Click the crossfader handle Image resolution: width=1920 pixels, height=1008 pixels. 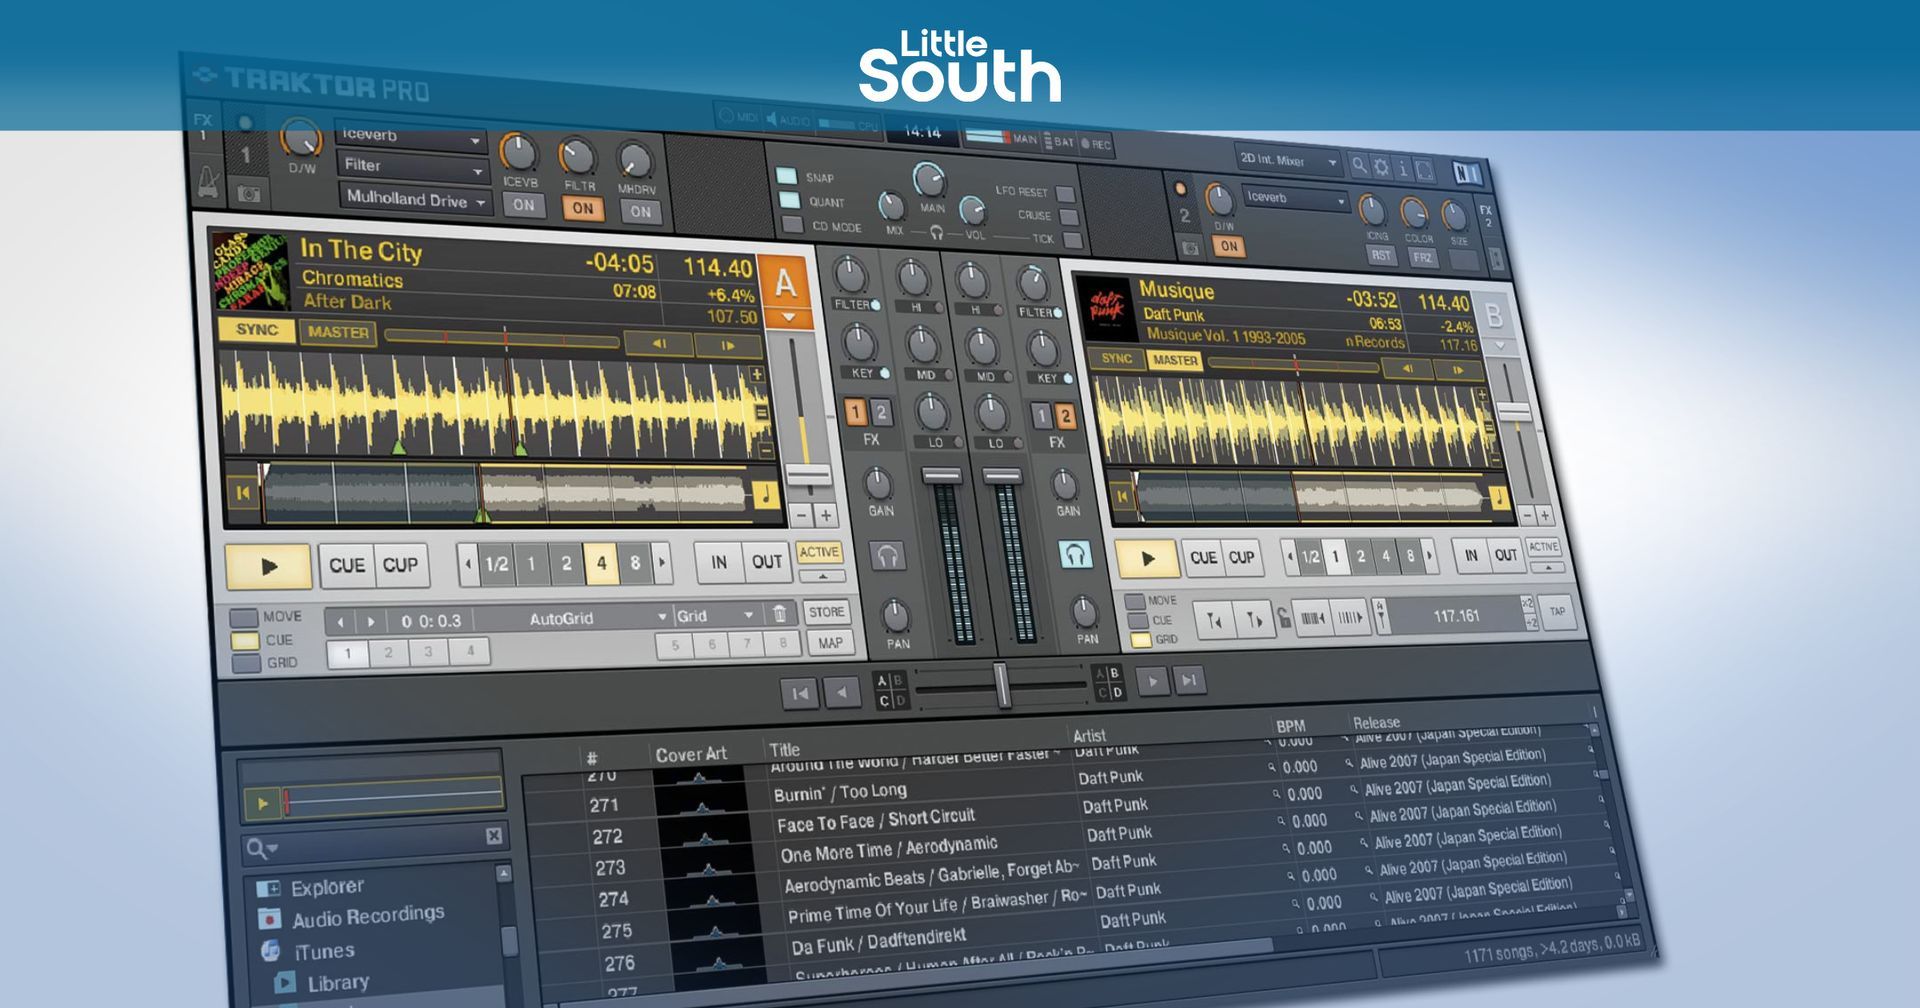point(1001,685)
